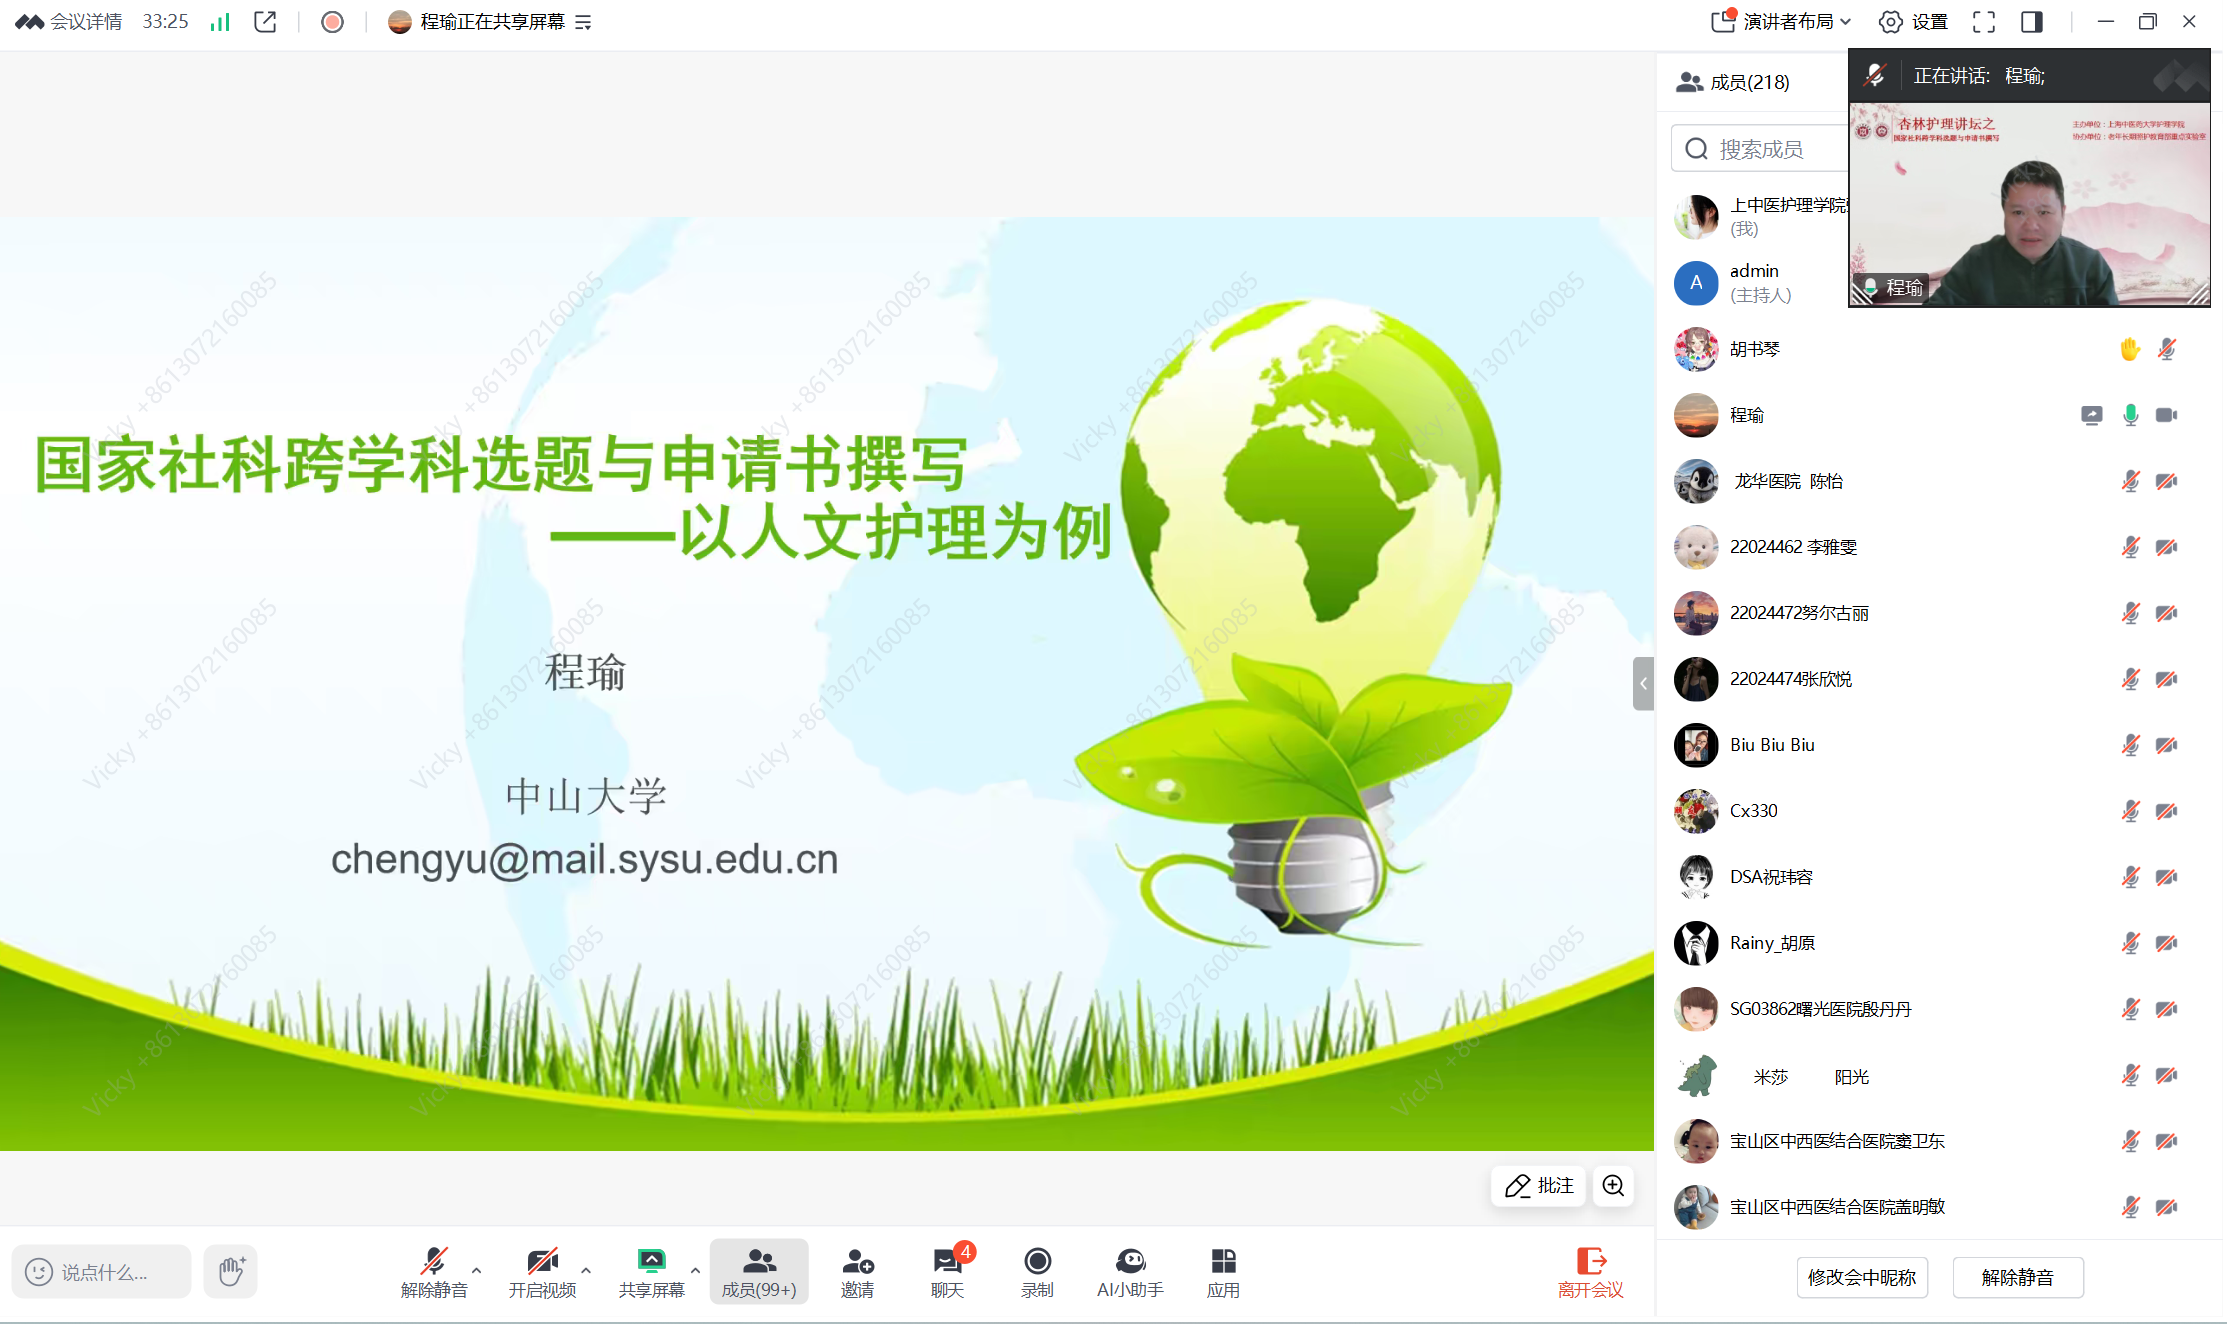Click 修改会中昵称 button

coord(1861,1277)
